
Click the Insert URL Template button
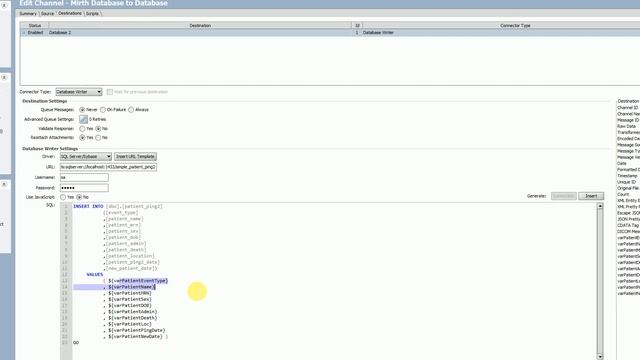(x=135, y=156)
